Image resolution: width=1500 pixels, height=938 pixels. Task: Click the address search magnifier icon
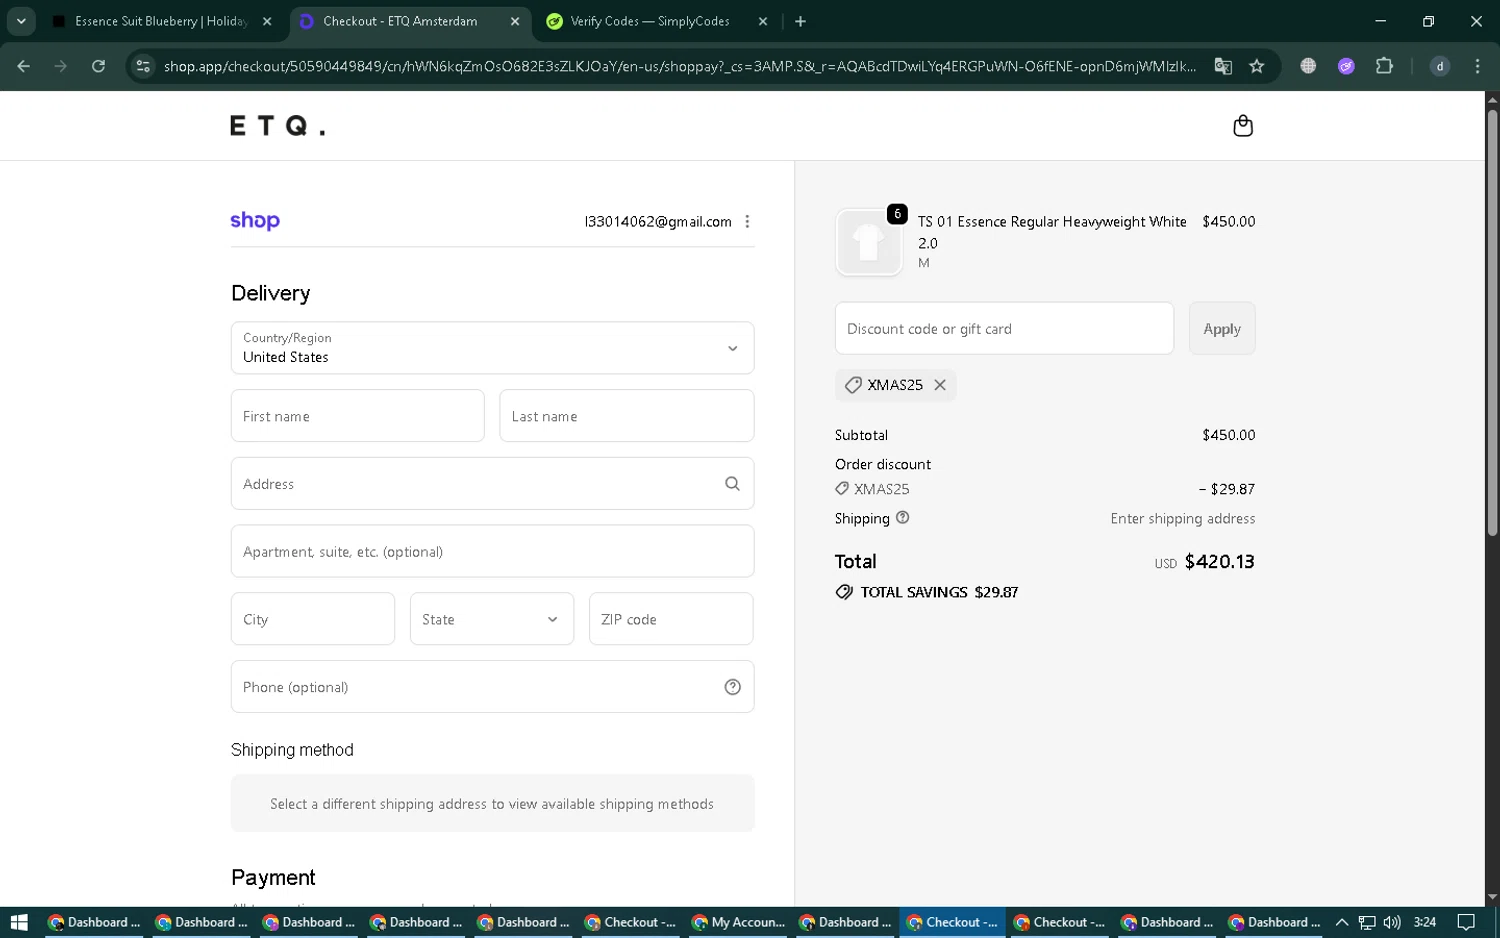point(732,484)
